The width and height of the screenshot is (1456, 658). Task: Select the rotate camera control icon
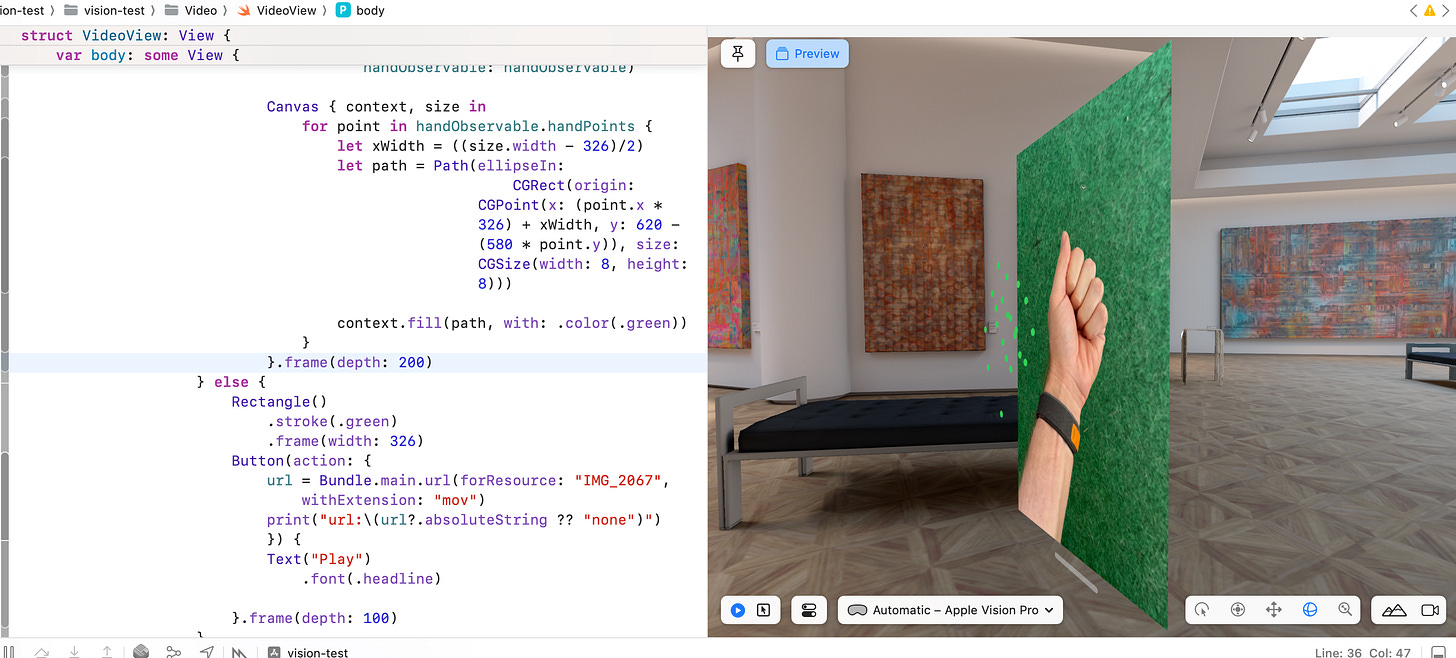(x=1202, y=609)
